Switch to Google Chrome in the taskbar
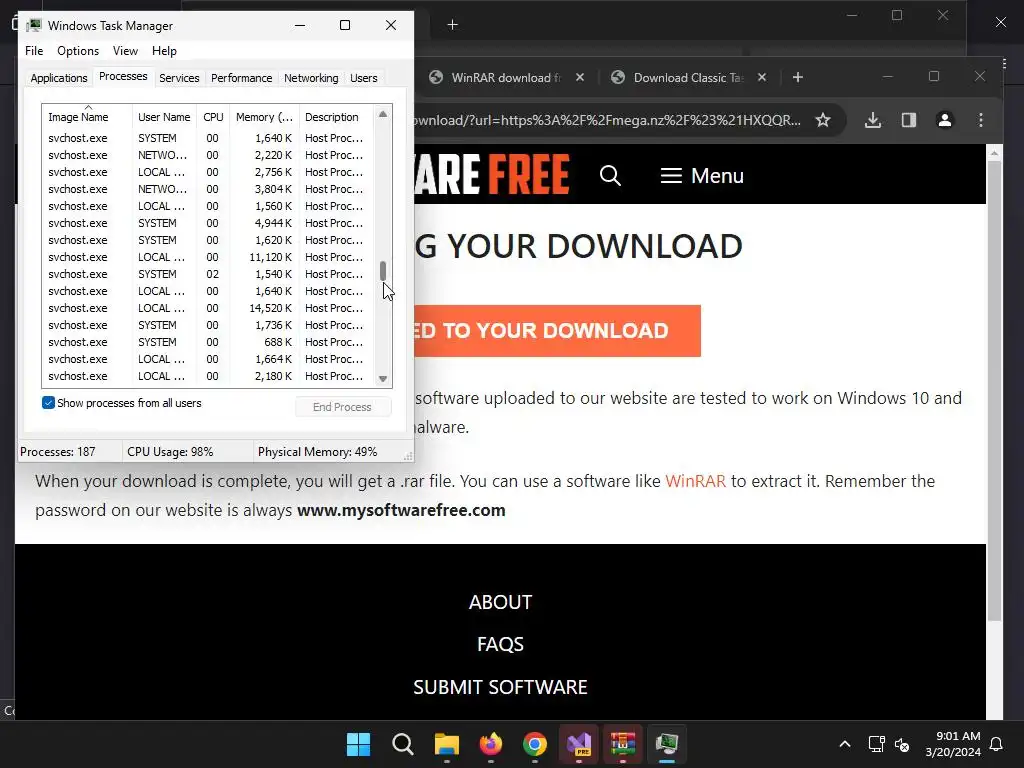 click(535, 744)
